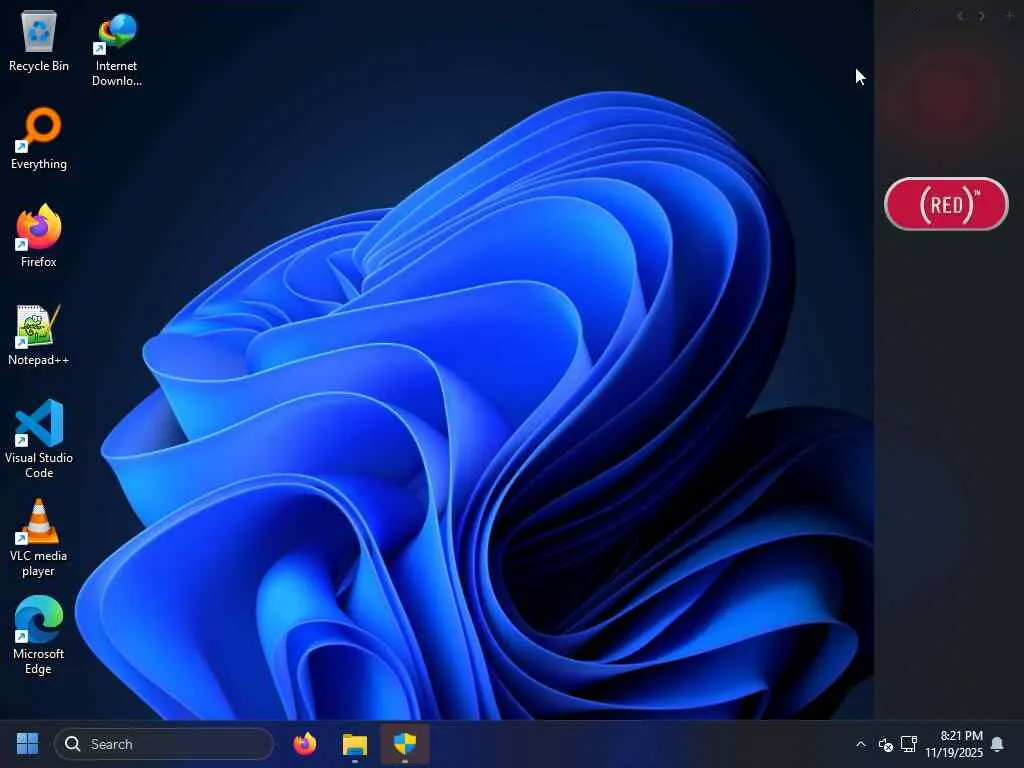Click the muted volume tray icon
The image size is (1024, 768).
[x=886, y=744]
